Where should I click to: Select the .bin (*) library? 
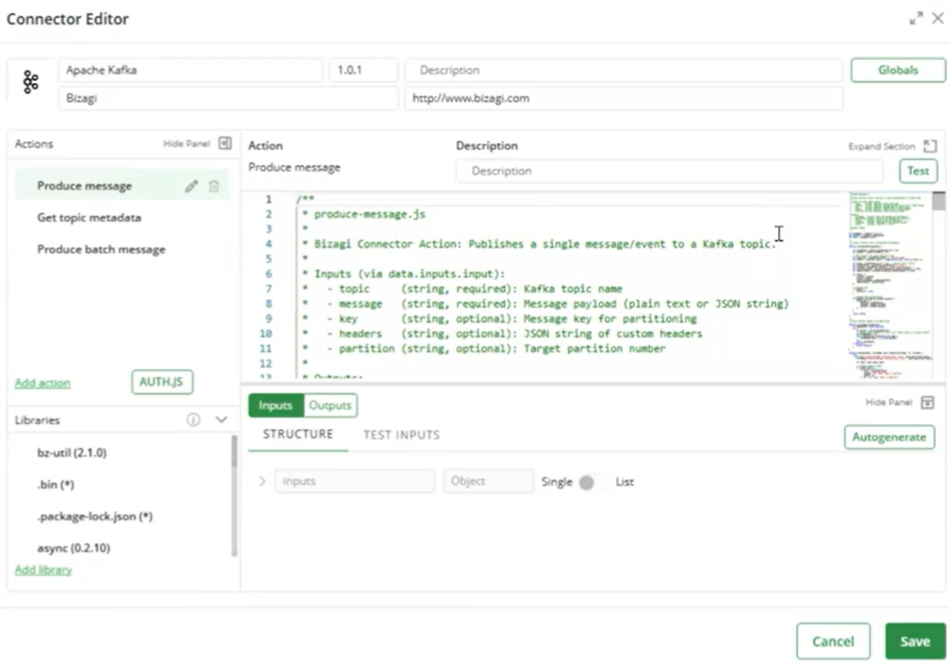tap(55, 485)
